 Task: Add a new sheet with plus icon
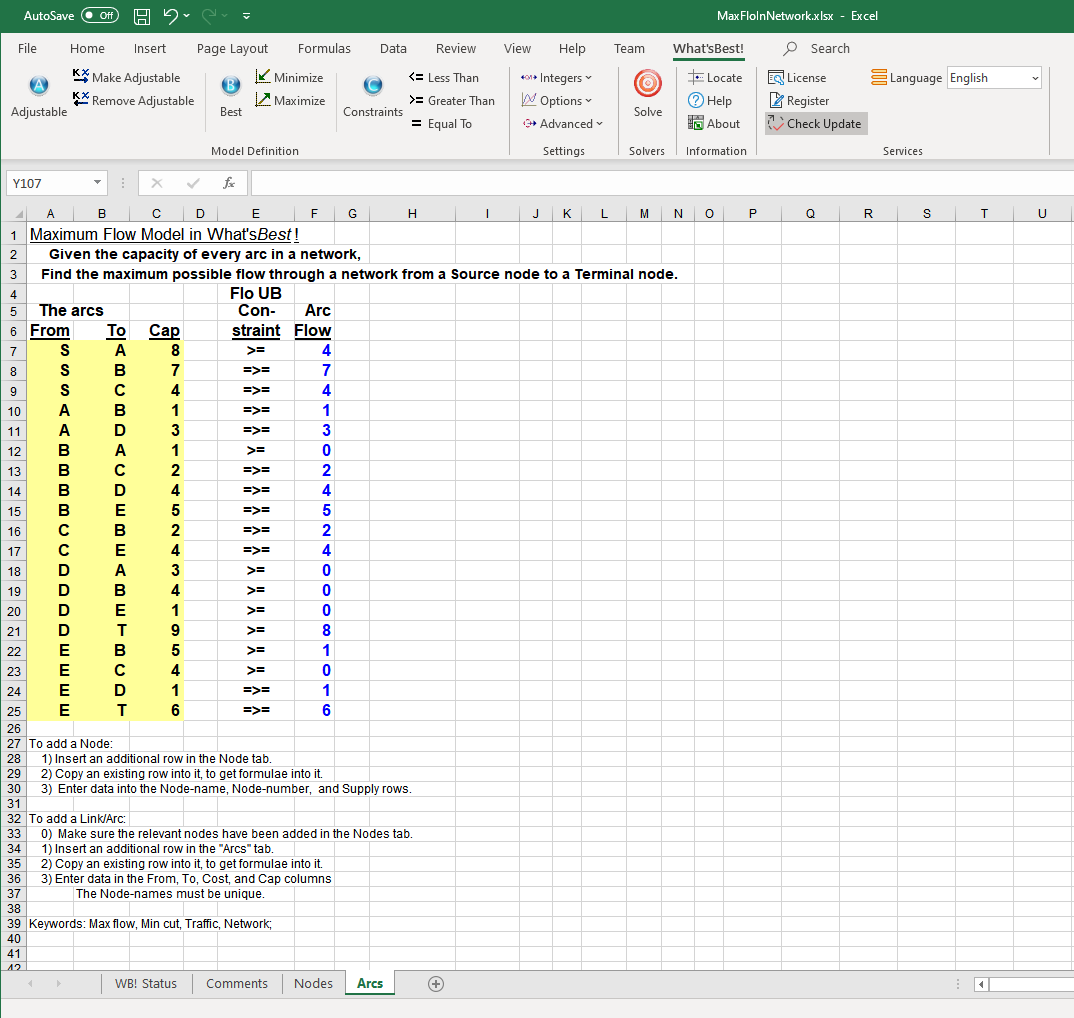(x=436, y=984)
